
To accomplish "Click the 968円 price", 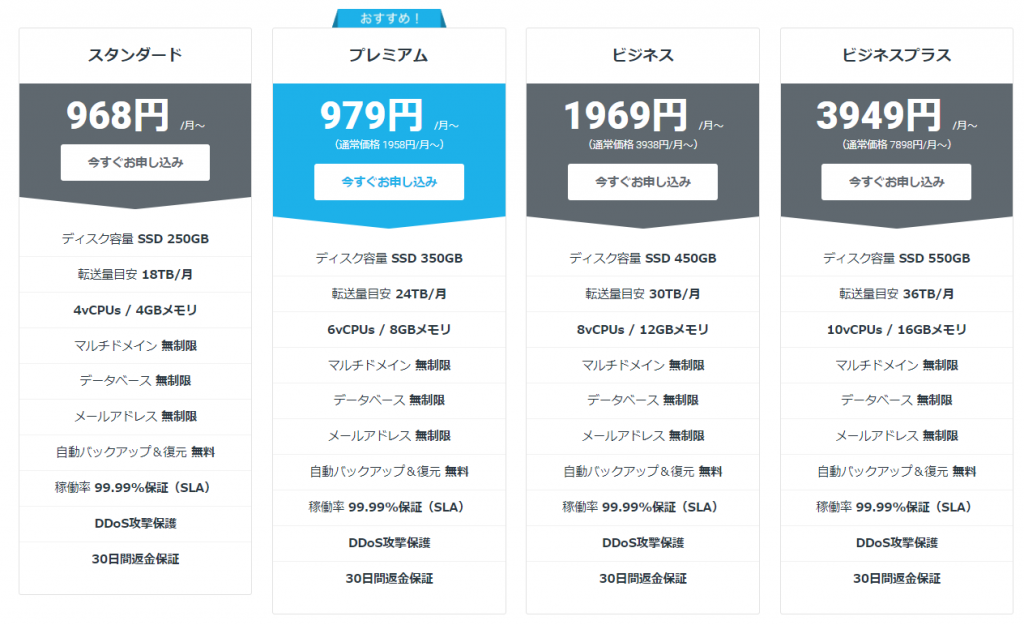I will click(x=118, y=117).
